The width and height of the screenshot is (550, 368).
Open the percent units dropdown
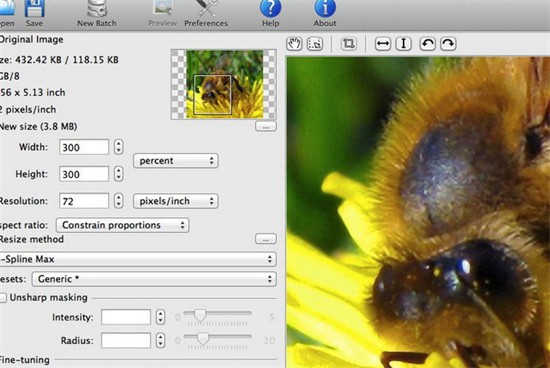176,161
